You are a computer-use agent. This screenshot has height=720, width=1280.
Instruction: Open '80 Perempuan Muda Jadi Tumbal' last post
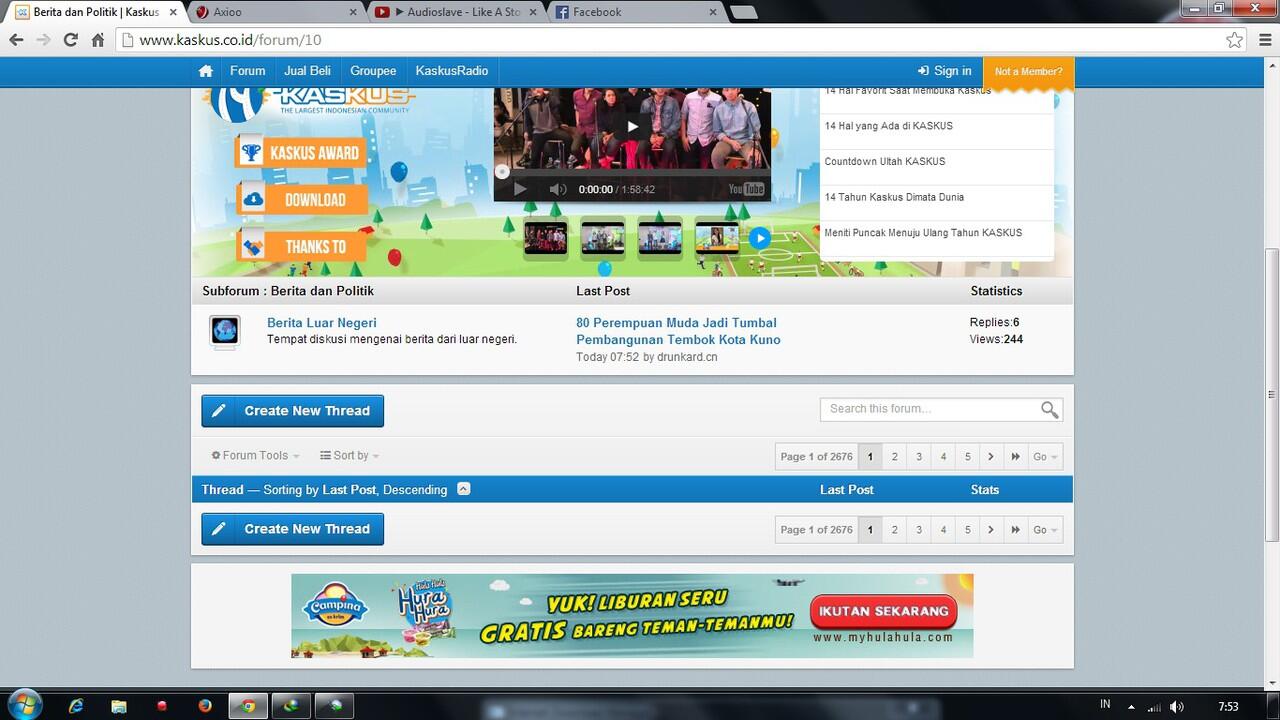pyautogui.click(x=678, y=331)
